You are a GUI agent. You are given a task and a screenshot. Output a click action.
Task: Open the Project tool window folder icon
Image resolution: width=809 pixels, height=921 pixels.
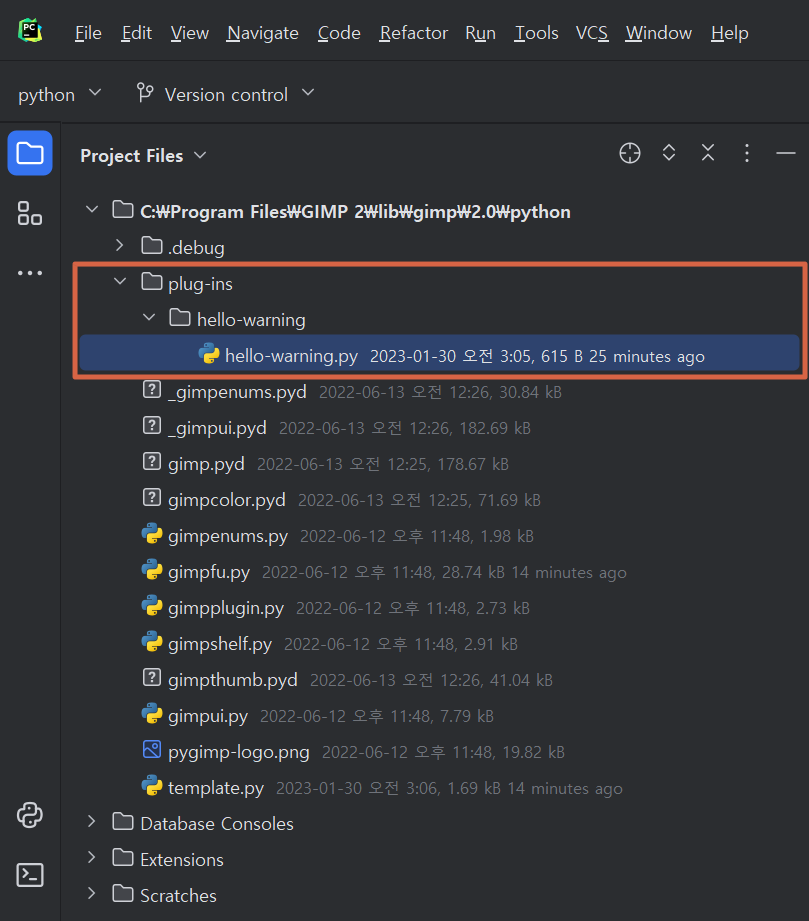click(30, 153)
